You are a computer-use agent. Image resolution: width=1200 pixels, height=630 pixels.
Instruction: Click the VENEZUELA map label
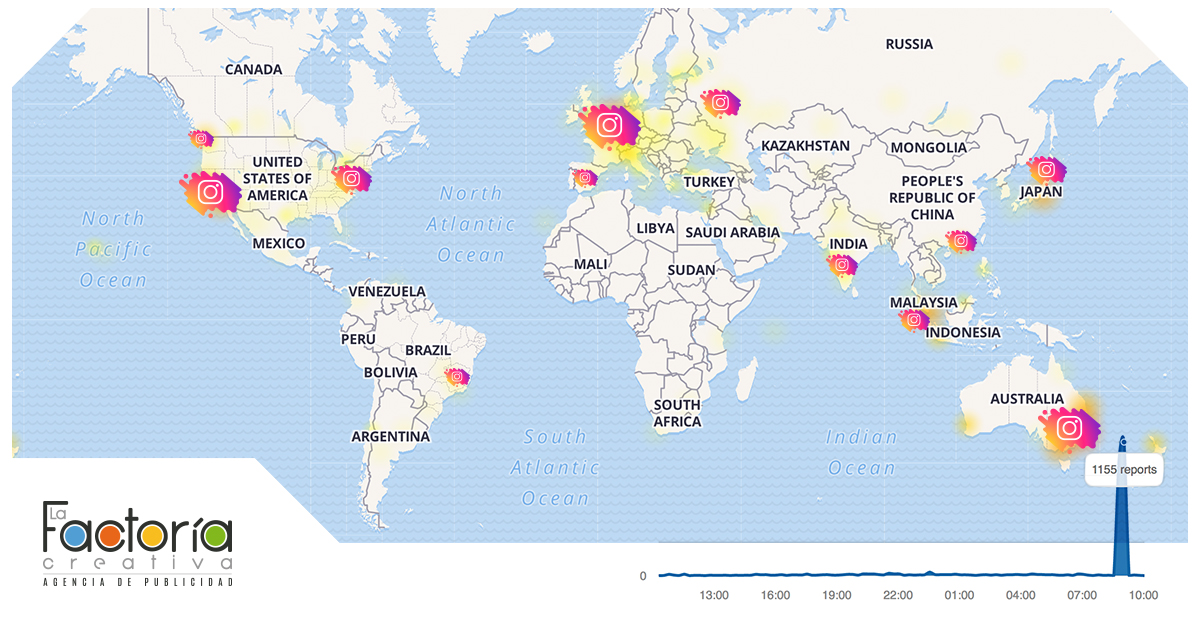pos(387,292)
